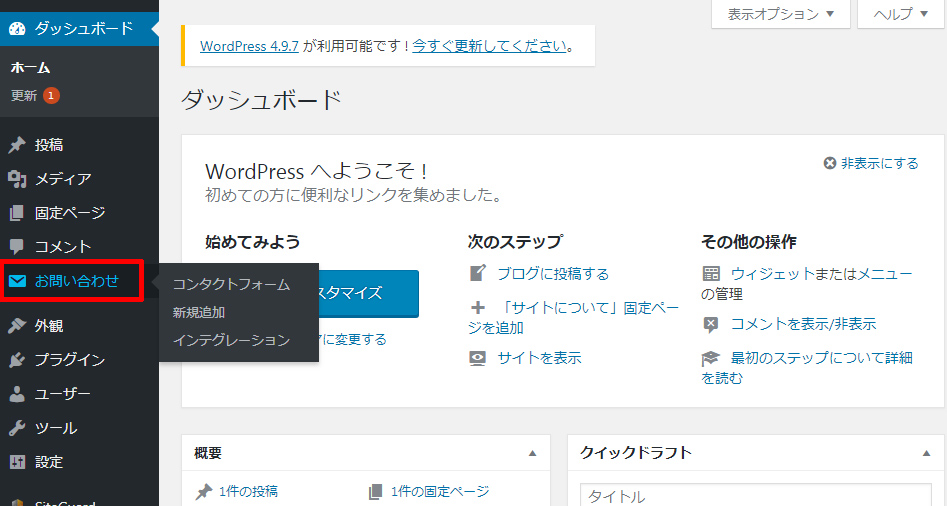Click the plug icon beside プラグイン
Viewport: 947px width, 506px height.
coord(17,360)
